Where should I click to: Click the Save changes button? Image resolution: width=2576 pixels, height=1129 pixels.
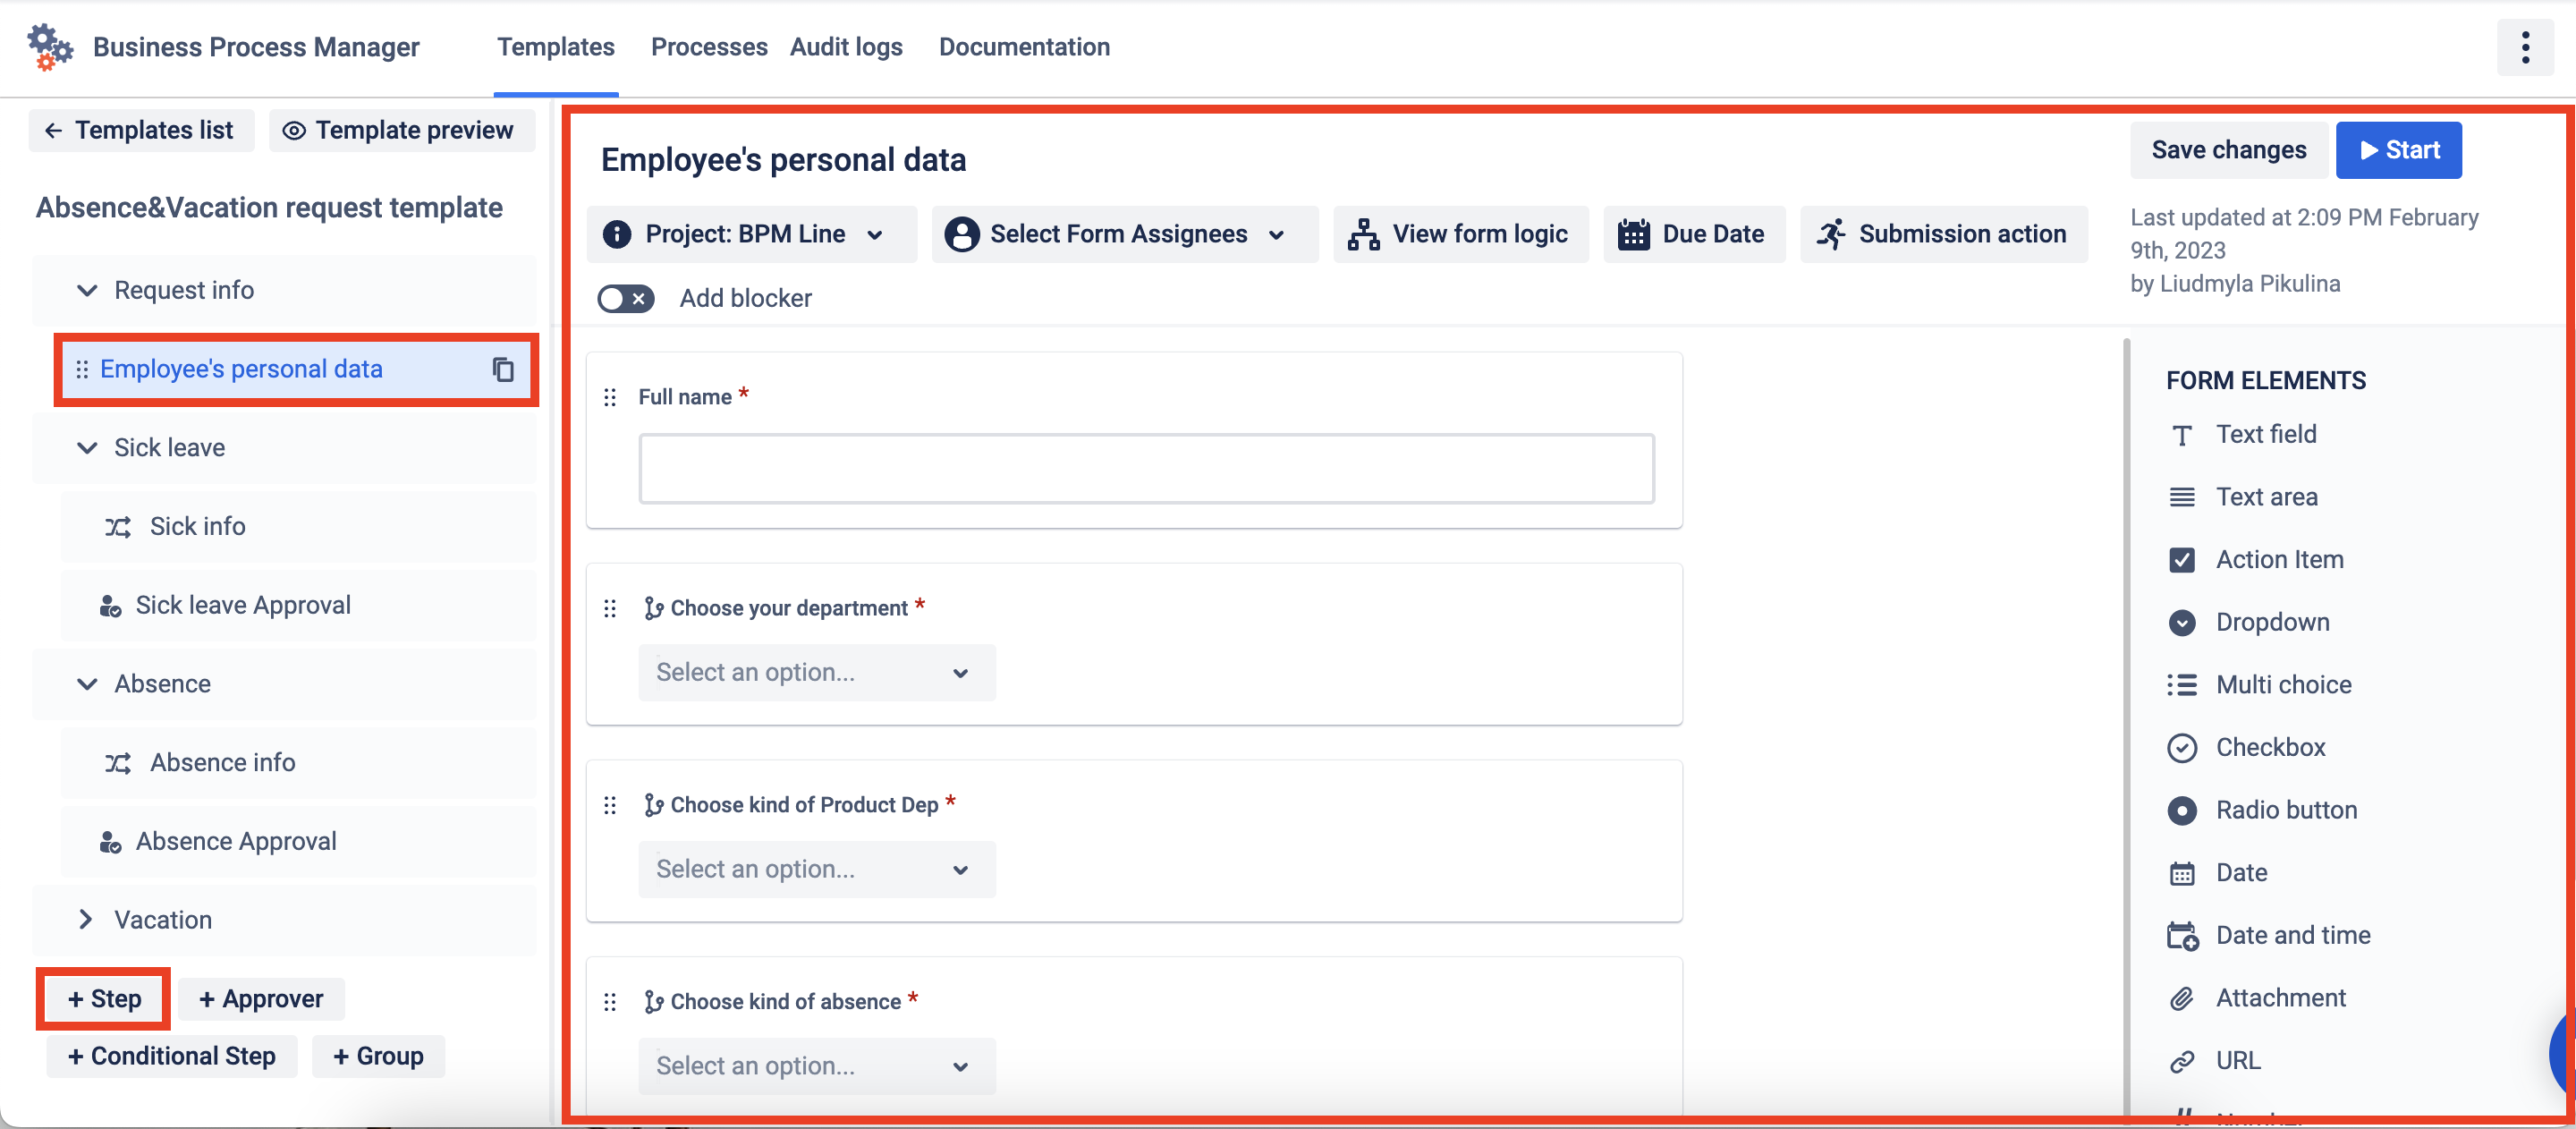pyautogui.click(x=2228, y=150)
